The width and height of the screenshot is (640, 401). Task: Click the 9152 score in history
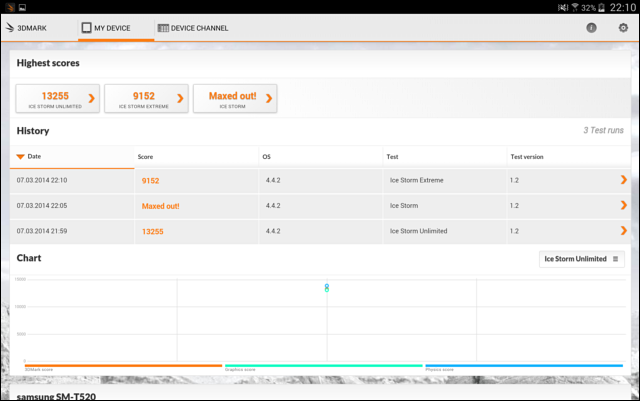tap(150, 180)
